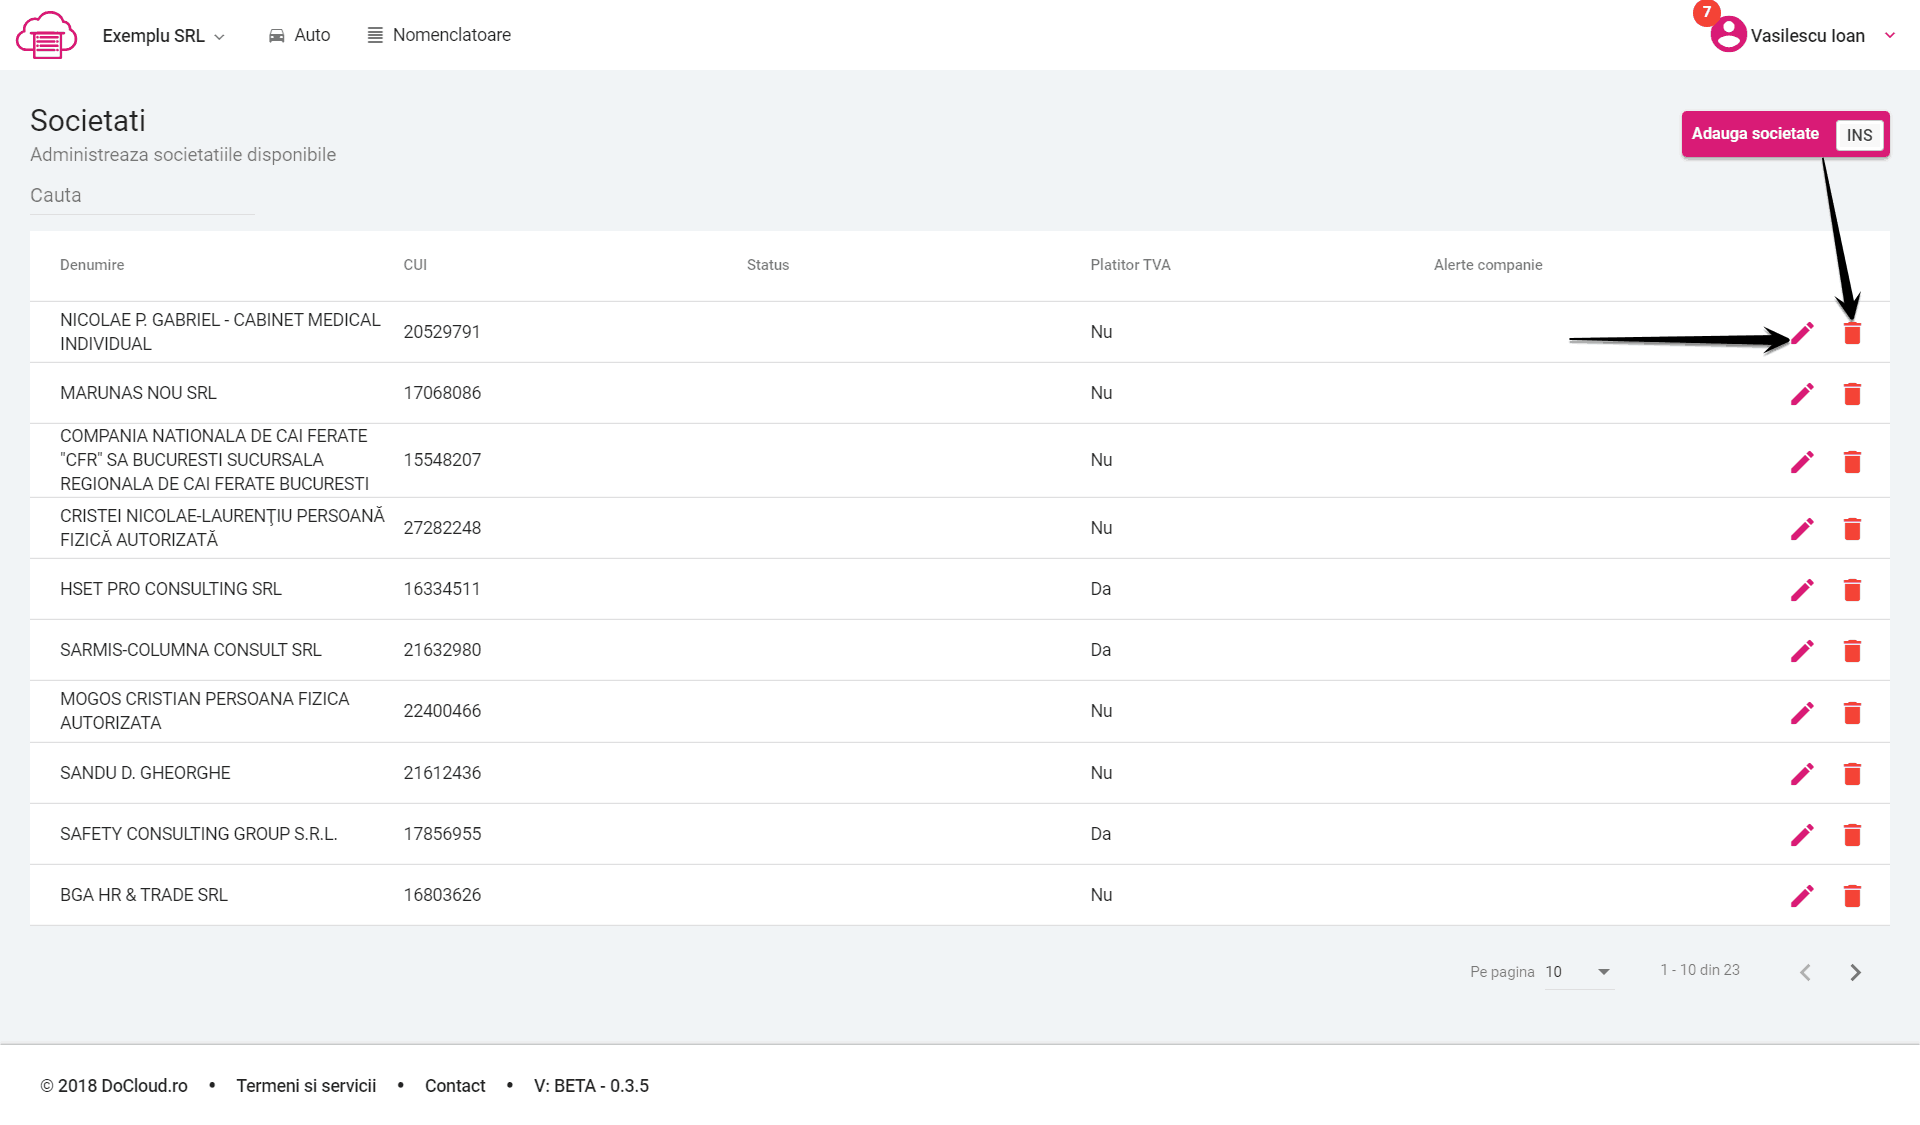Open the DoCloud.ro footer link

pyautogui.click(x=114, y=1086)
